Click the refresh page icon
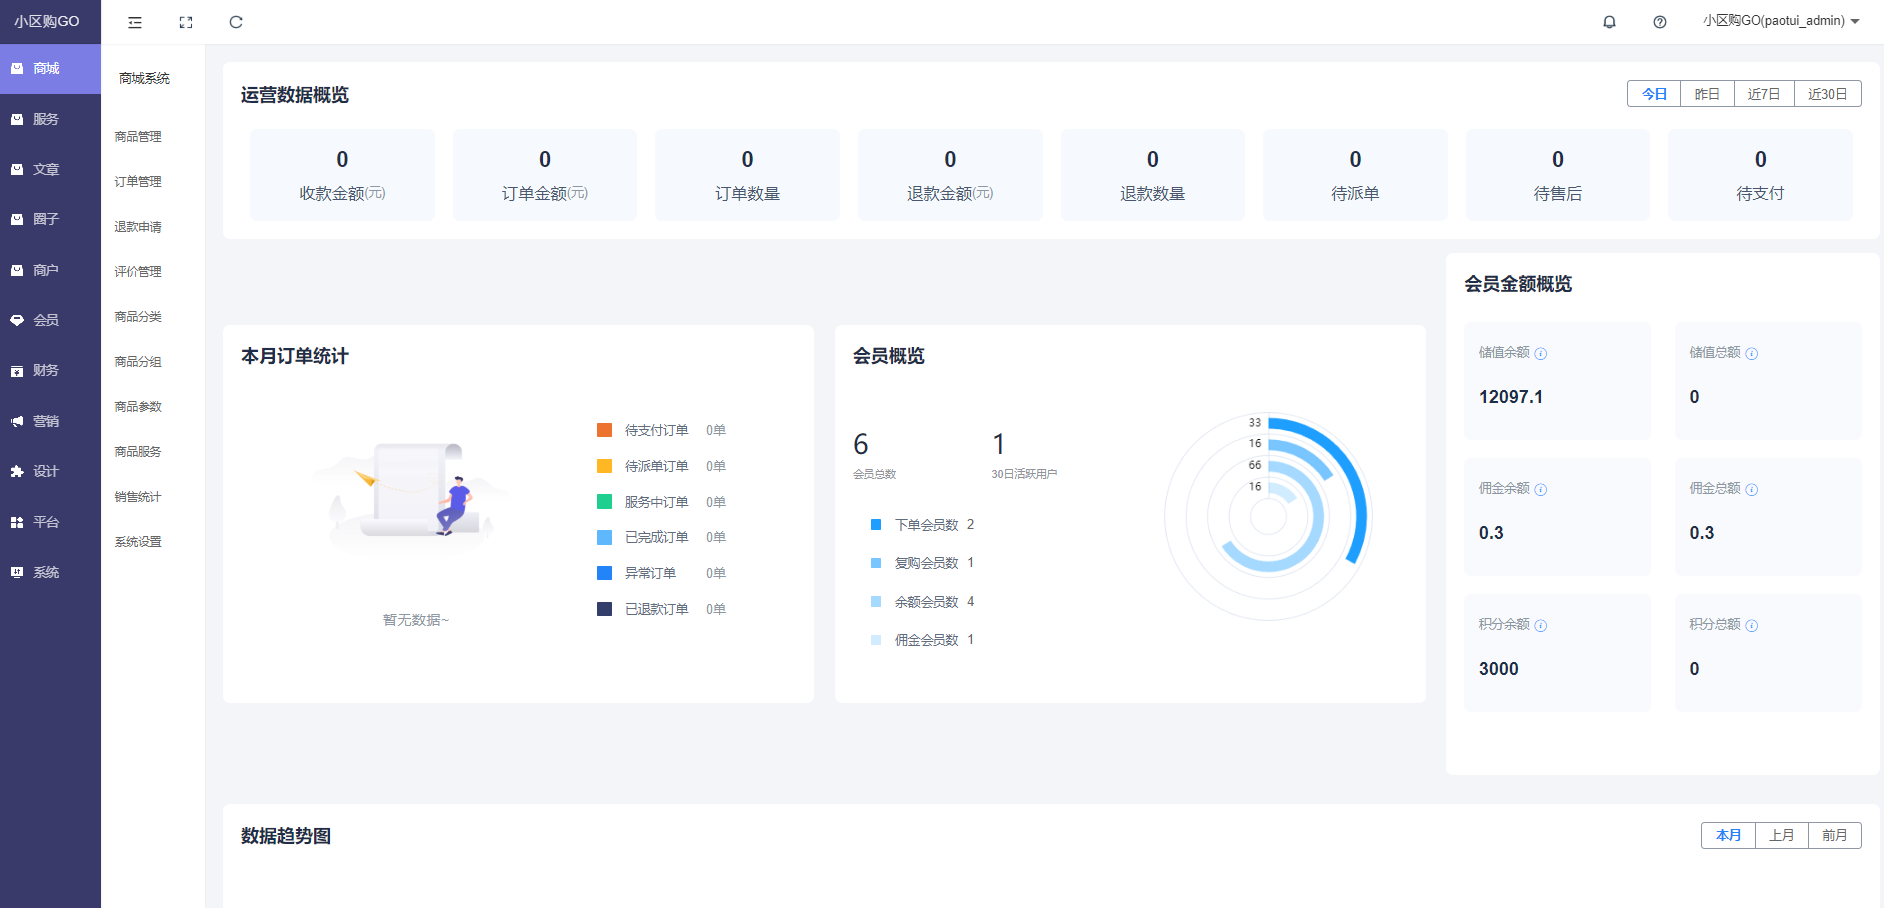This screenshot has width=1884, height=908. (x=236, y=22)
